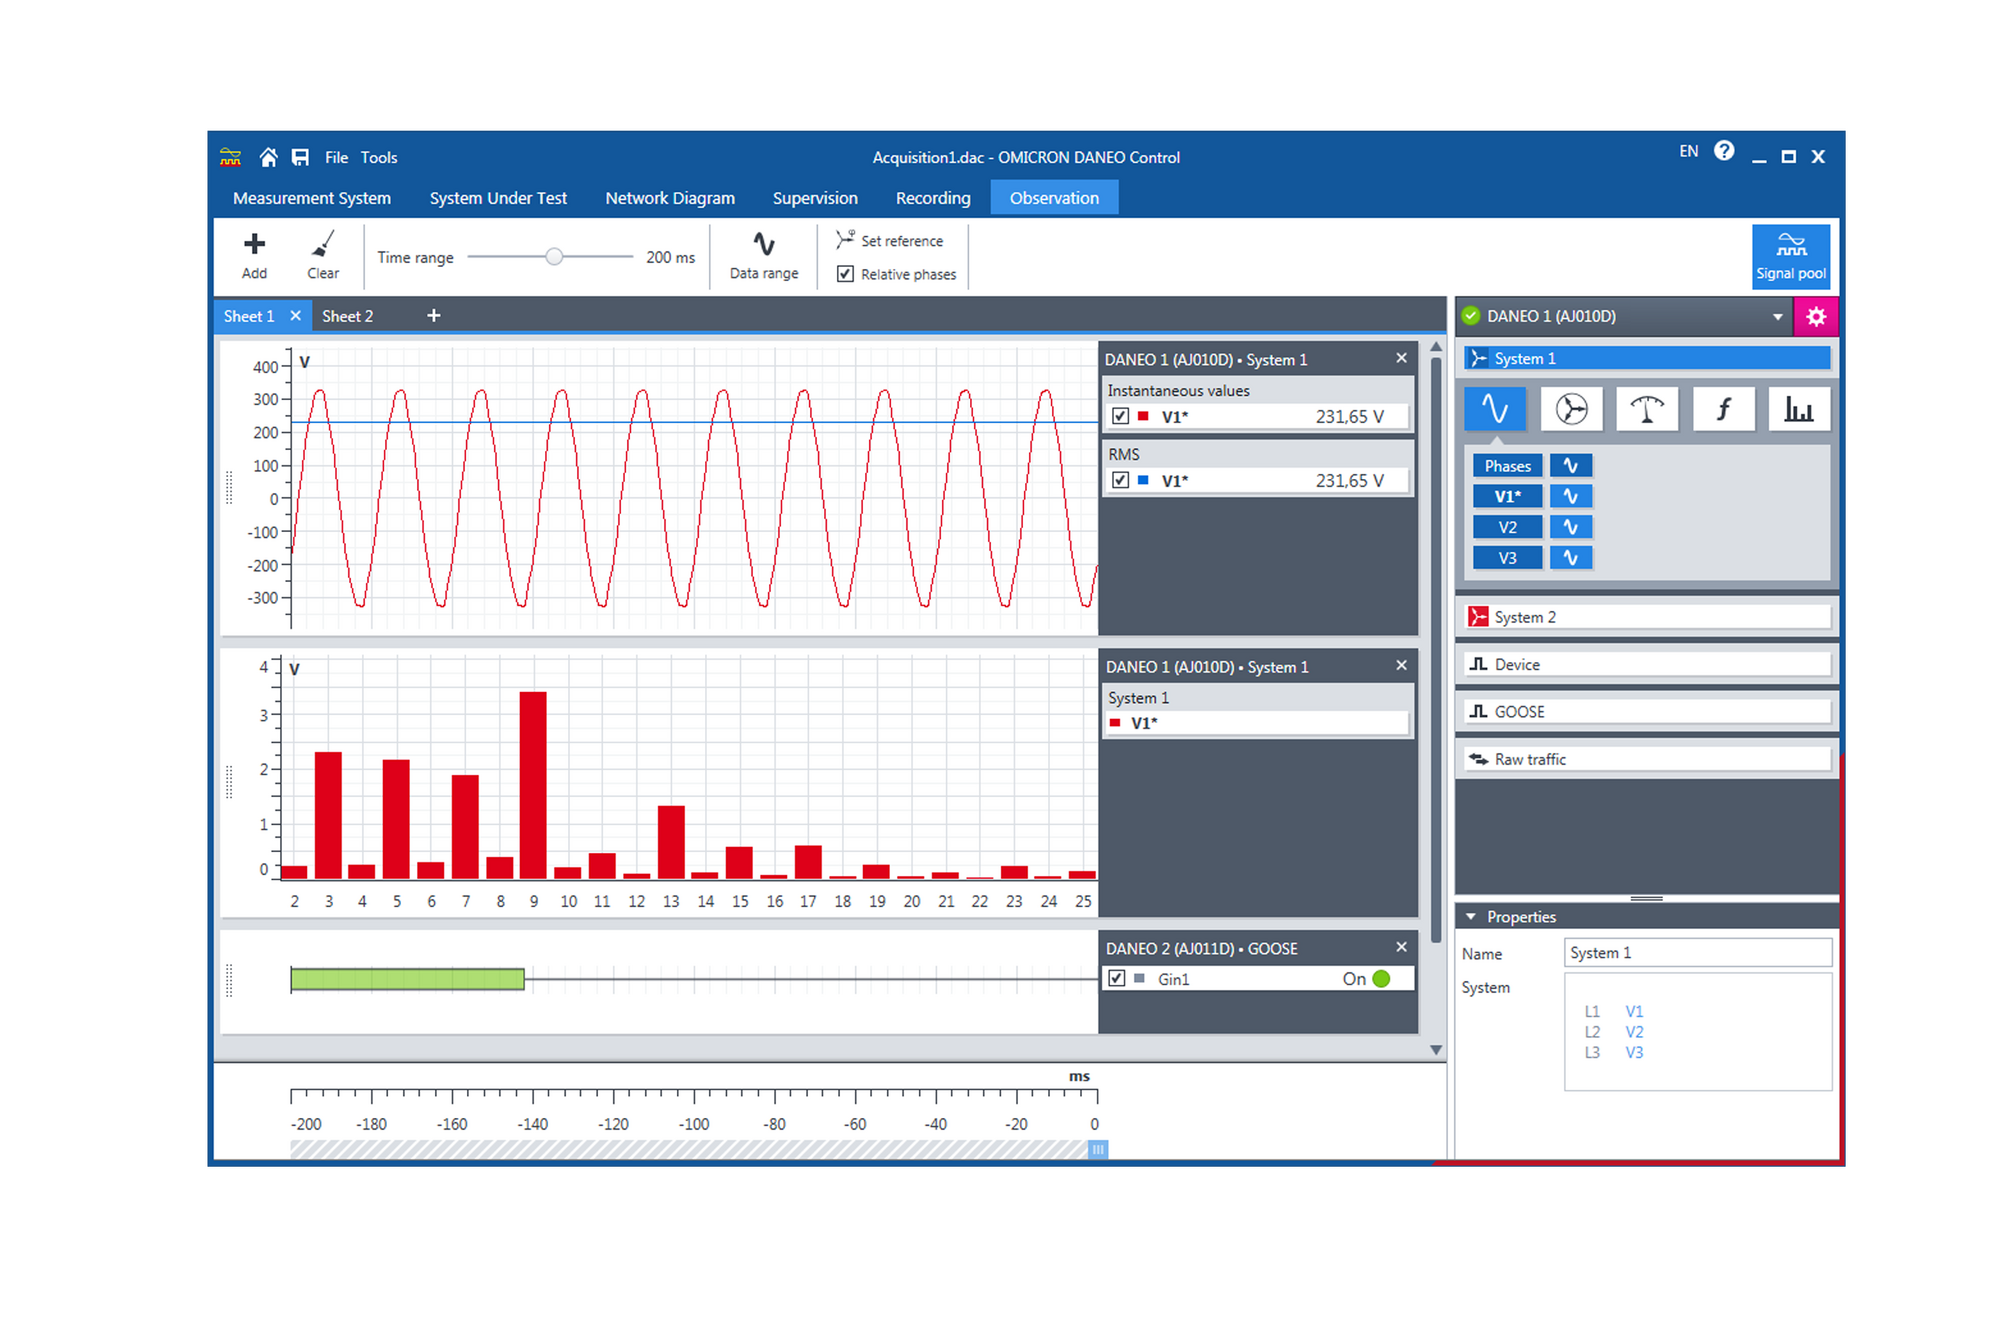This screenshot has height=1338, width=2000.
Task: Open the EN language selector
Action: click(x=1689, y=151)
